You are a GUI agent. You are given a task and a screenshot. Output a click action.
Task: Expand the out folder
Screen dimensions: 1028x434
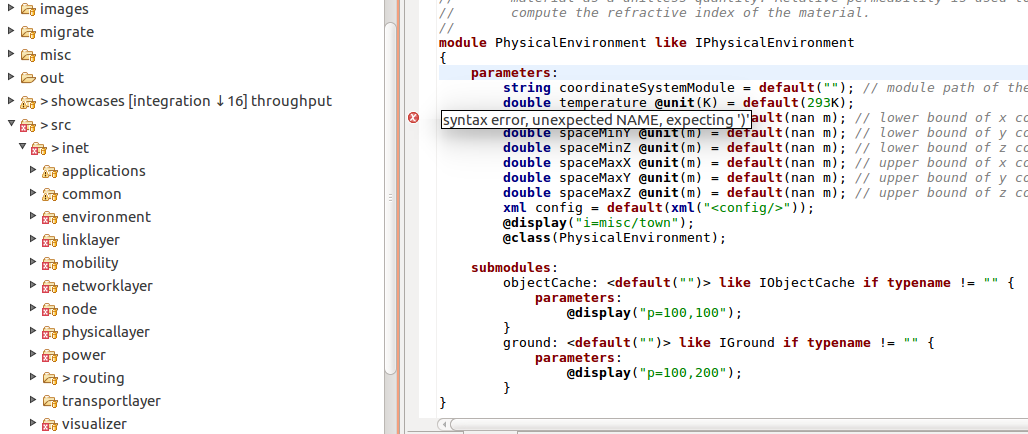[x=10, y=77]
